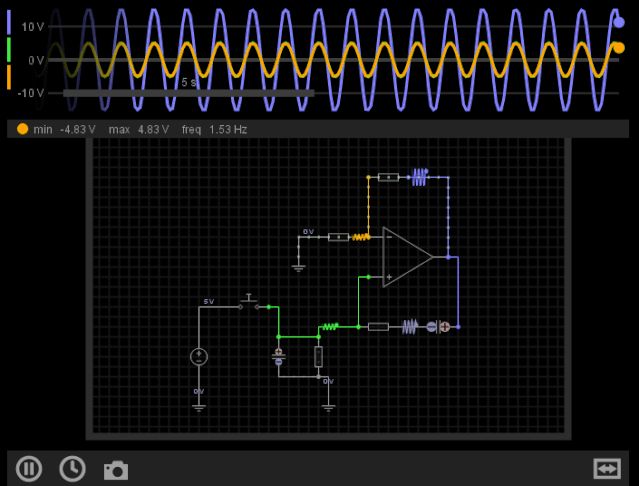639x486 pixels.
Task: Click the orange trace indicator dot in stats bar
Action: [x=22, y=129]
